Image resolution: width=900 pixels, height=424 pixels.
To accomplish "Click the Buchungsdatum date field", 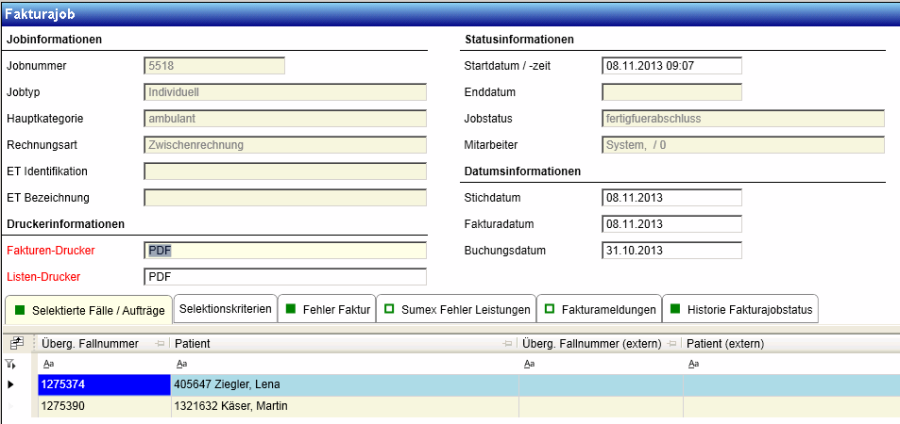I will point(671,250).
